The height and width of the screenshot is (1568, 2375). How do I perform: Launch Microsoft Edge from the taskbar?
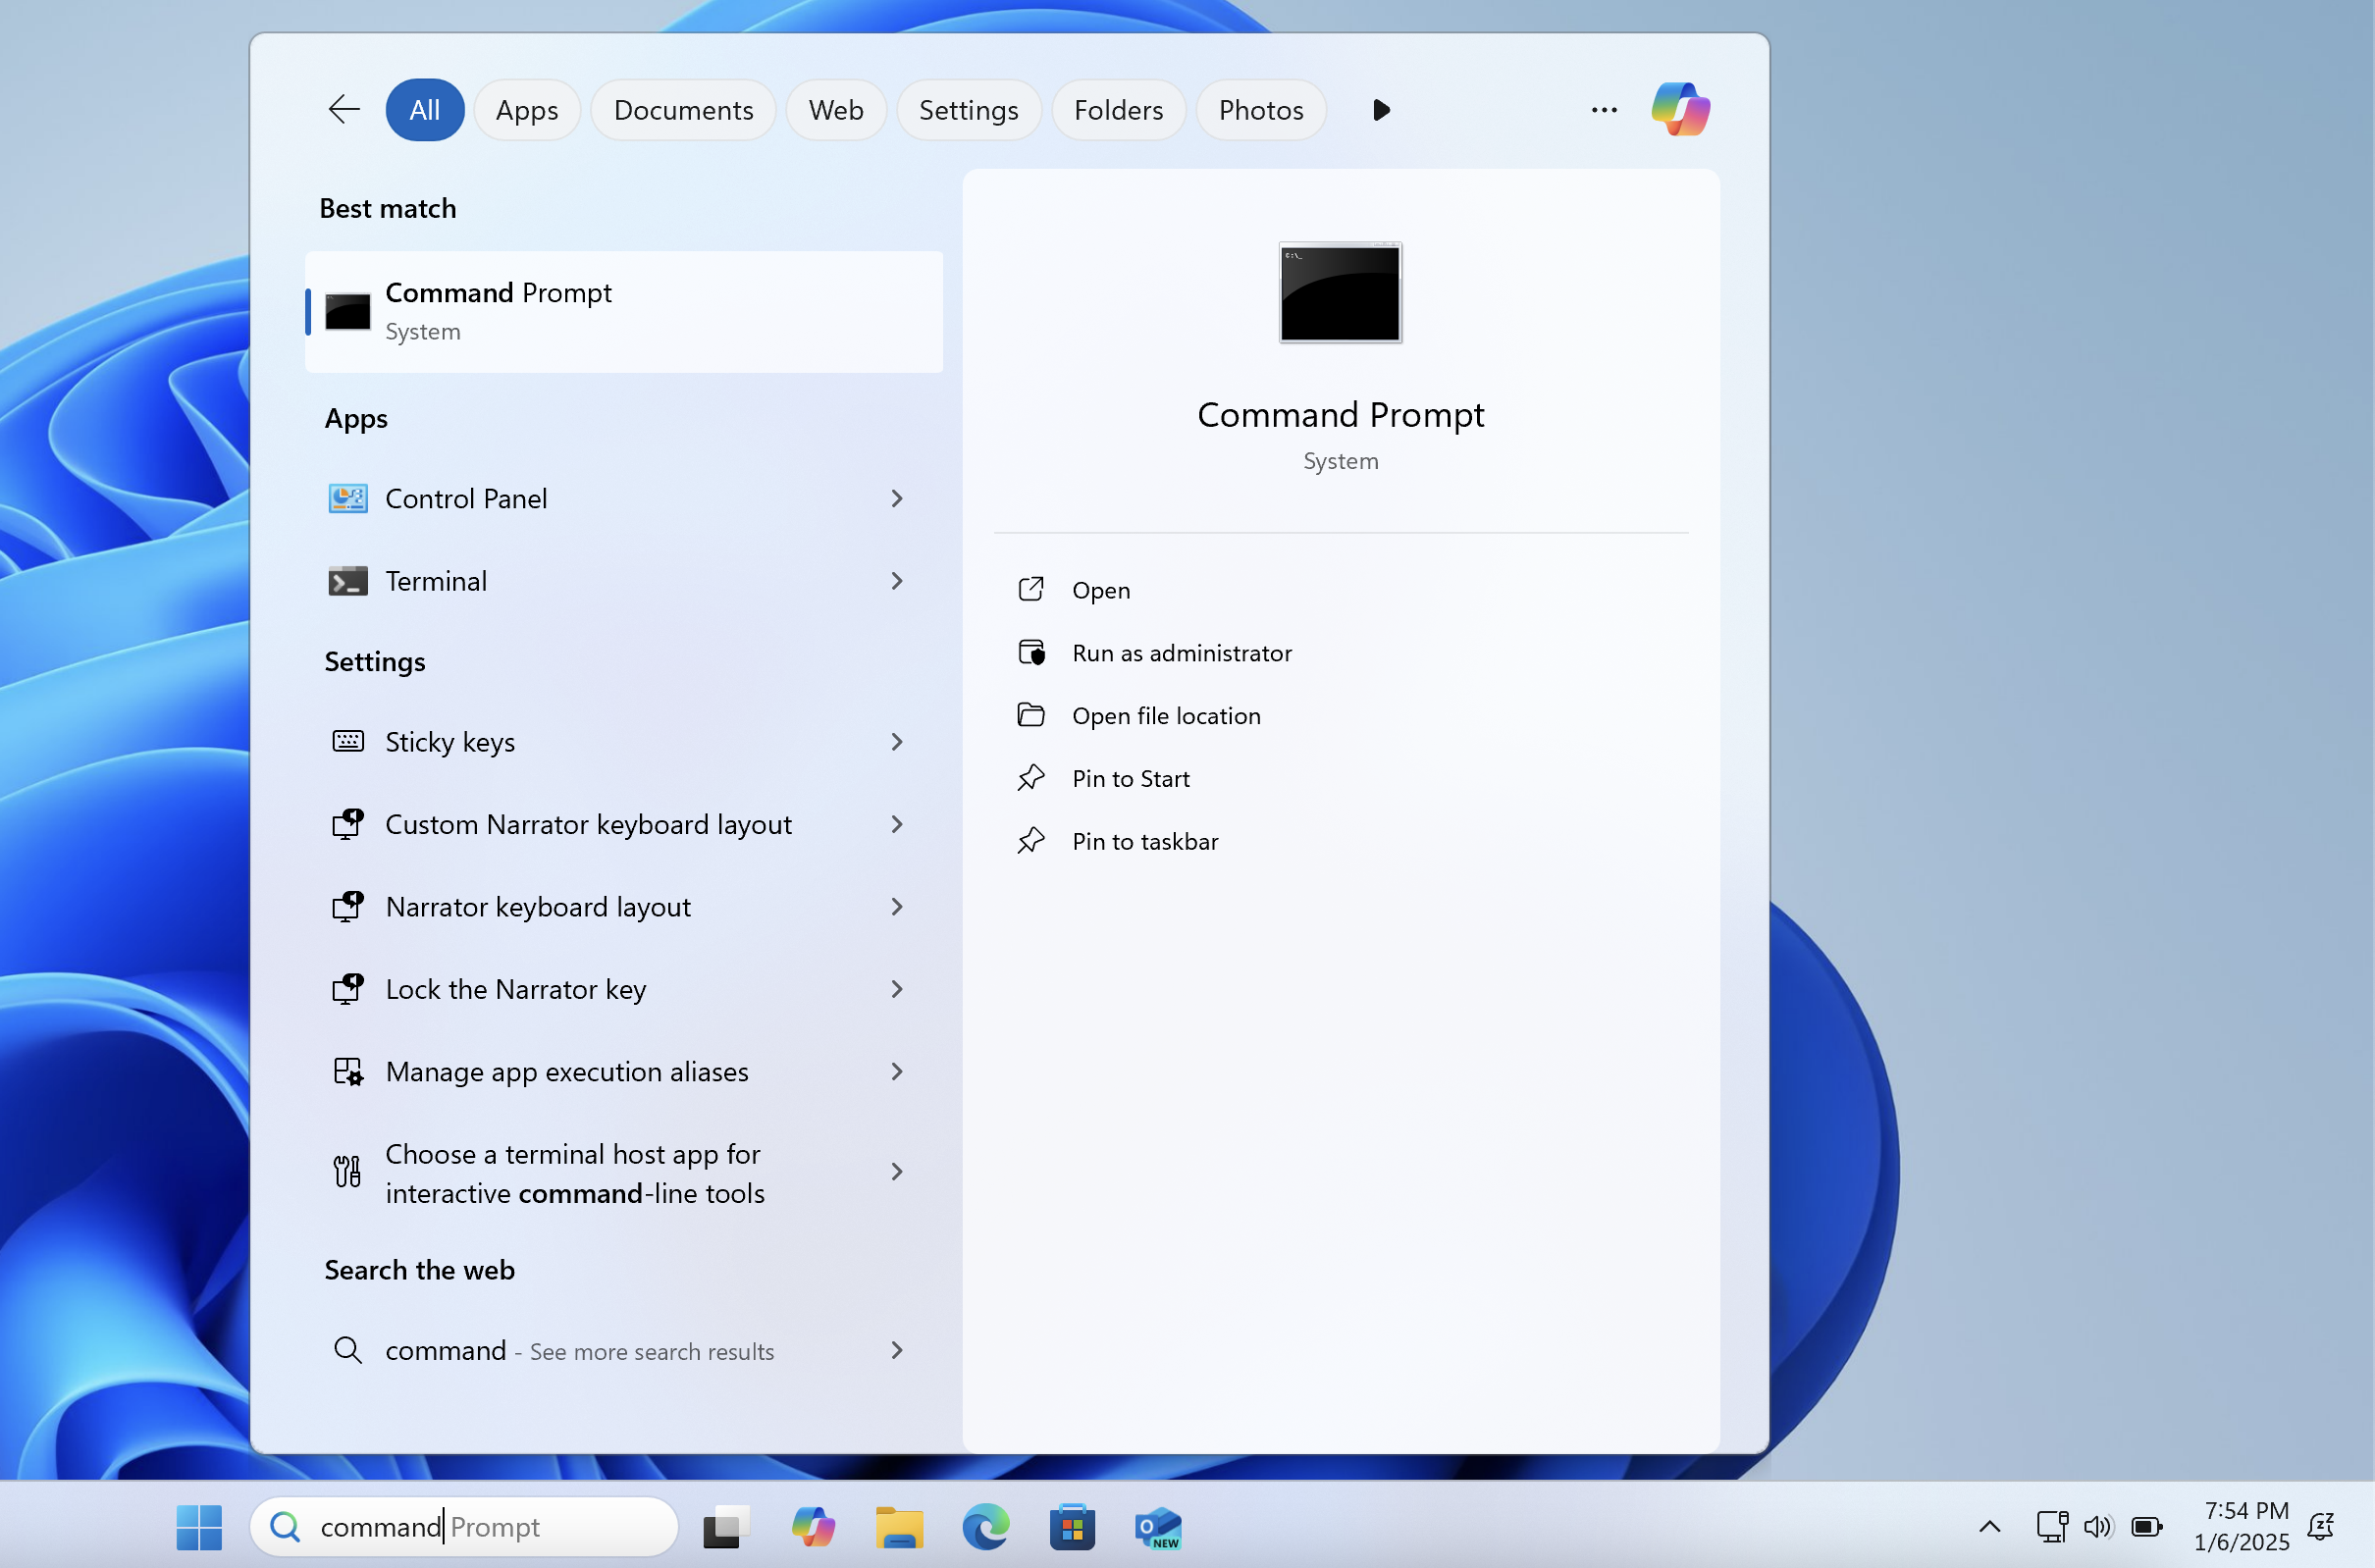(985, 1527)
